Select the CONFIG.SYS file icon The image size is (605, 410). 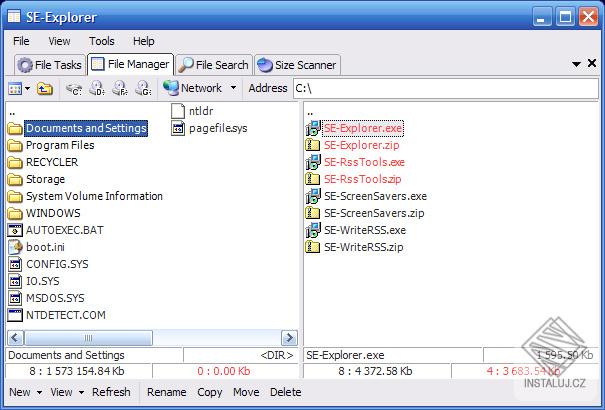15,264
